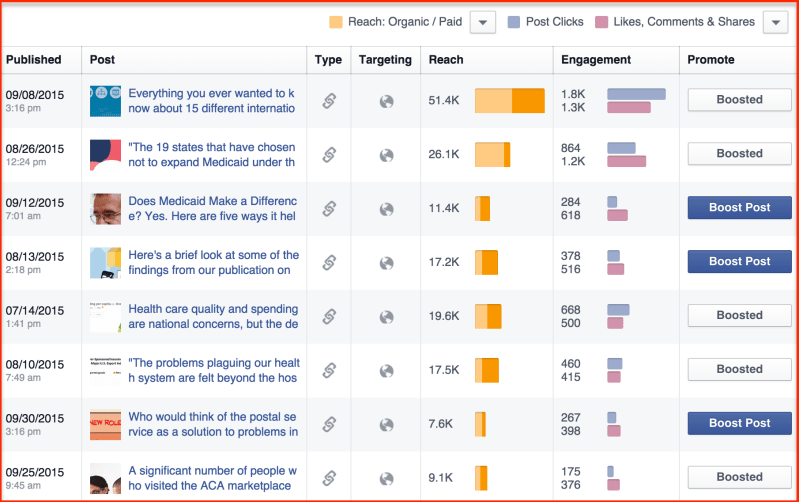The image size is (799, 502).
Task: Click the Post Clicks legend color swatch
Action: tap(514, 22)
